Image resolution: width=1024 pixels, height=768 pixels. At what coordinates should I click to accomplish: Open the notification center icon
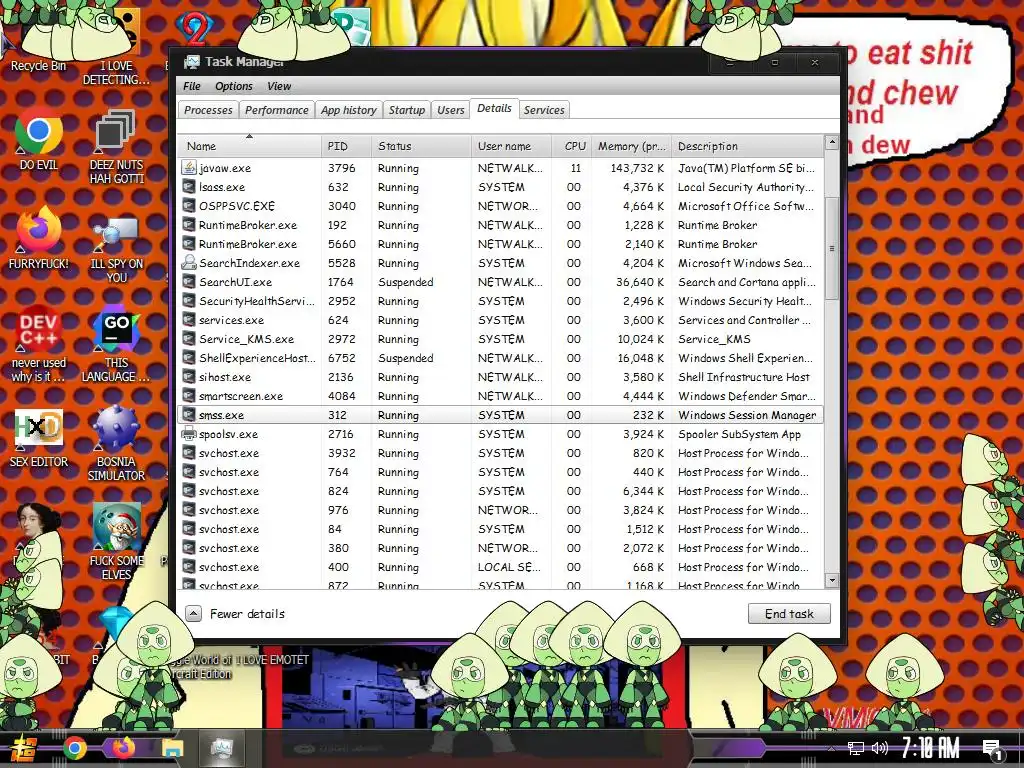click(994, 750)
